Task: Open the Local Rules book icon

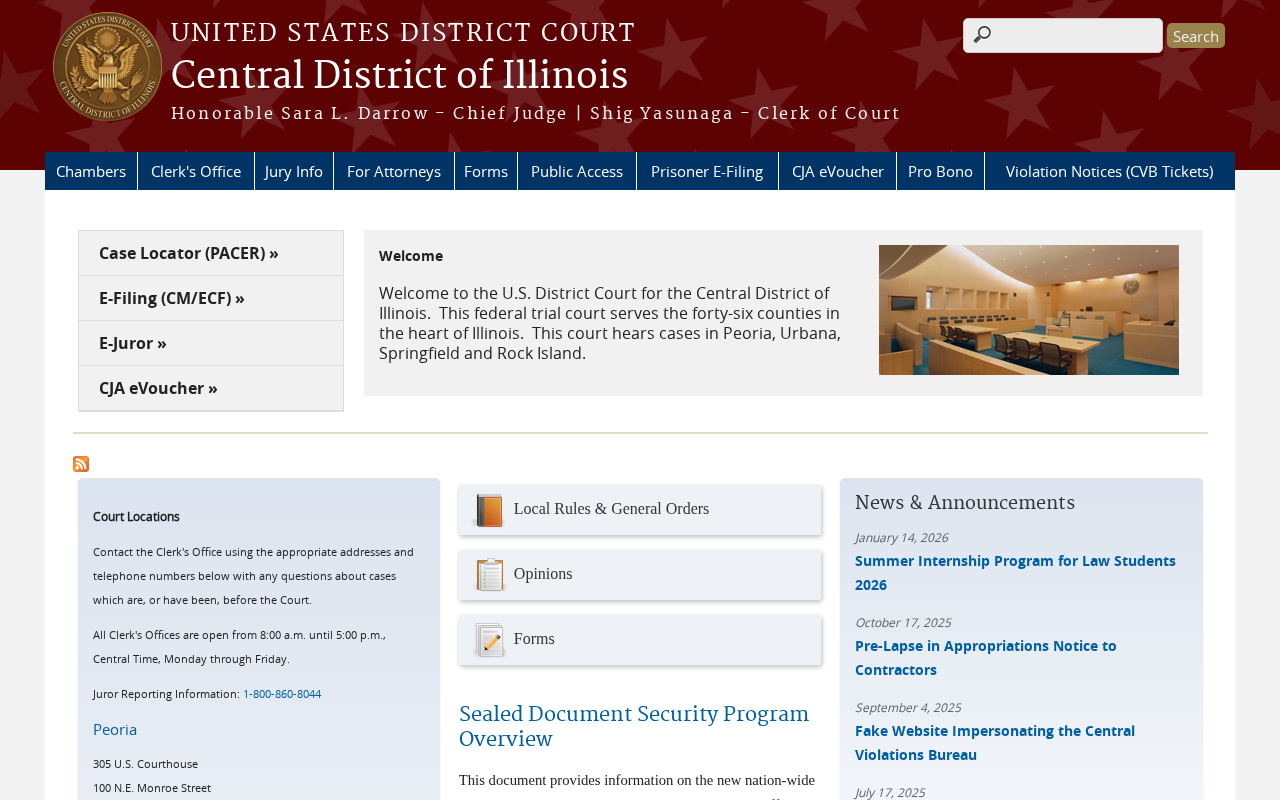Action: click(489, 510)
